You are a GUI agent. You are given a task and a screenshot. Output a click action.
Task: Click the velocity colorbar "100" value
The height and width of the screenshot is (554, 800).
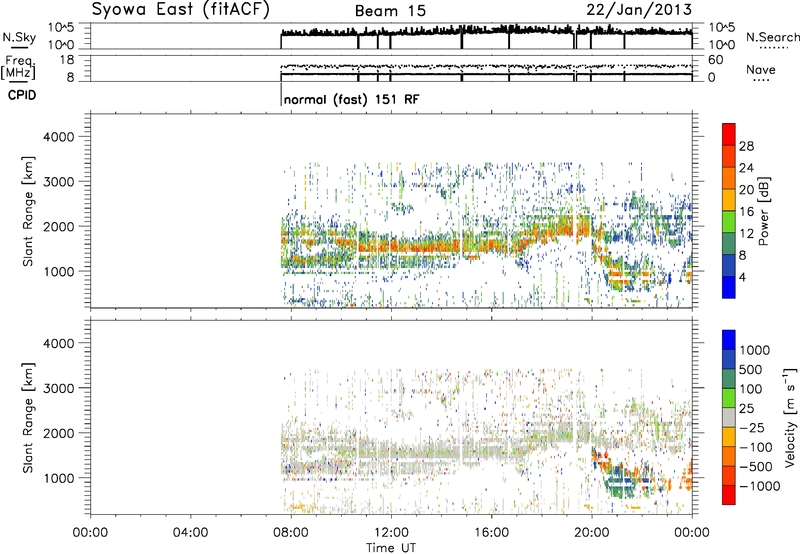pos(751,389)
